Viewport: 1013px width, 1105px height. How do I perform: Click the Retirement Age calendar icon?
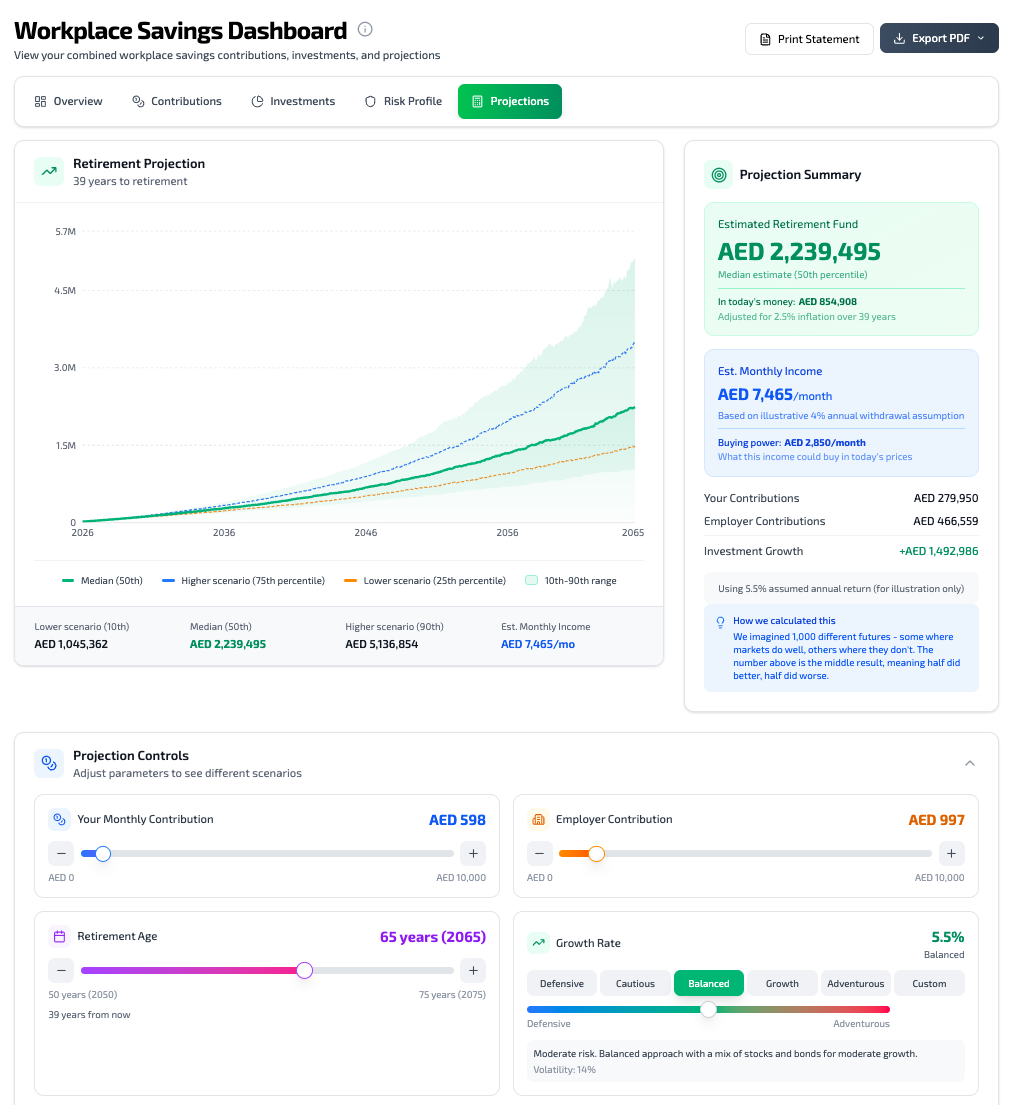(x=59, y=937)
